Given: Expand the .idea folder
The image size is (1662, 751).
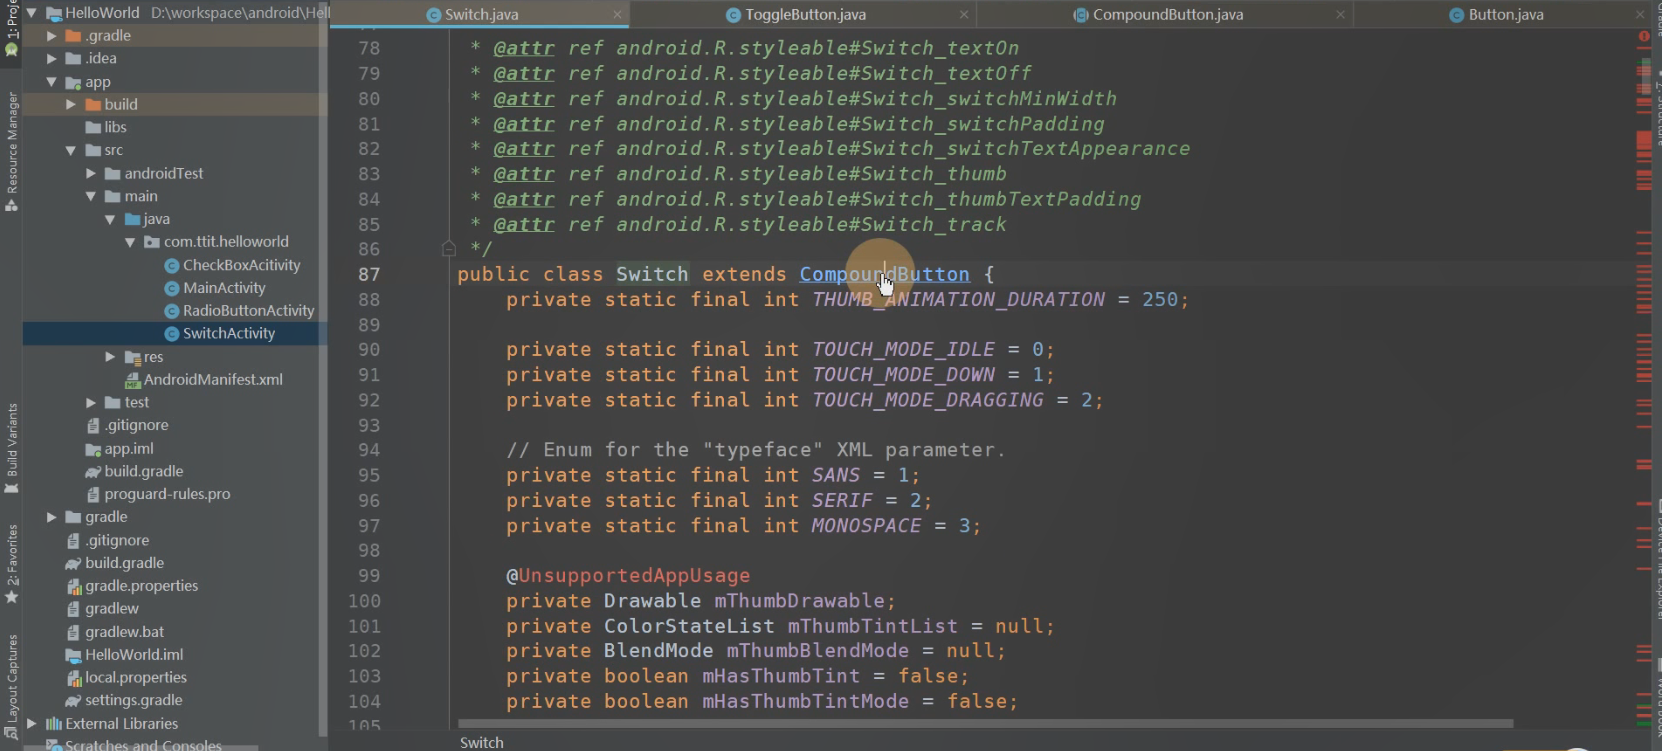Looking at the screenshot, I should click(x=52, y=58).
